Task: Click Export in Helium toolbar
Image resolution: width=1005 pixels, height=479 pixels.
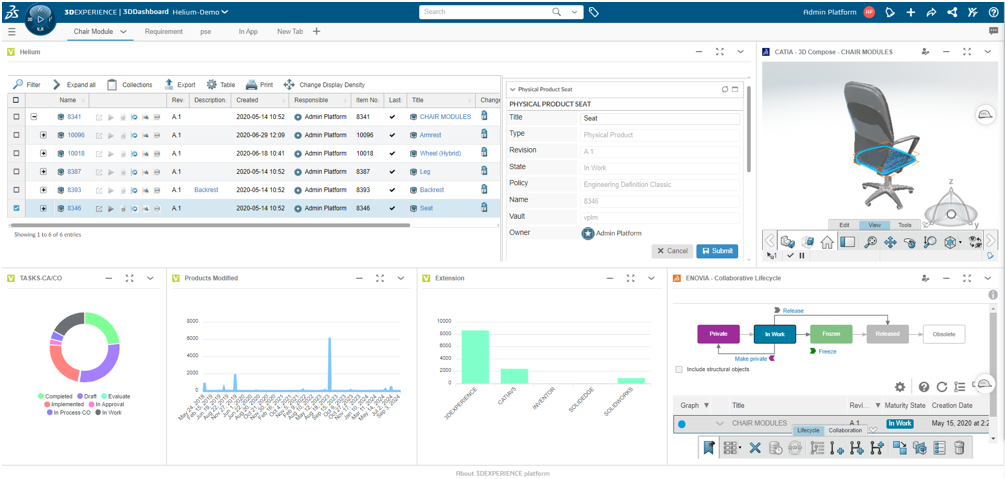Action: click(x=180, y=84)
